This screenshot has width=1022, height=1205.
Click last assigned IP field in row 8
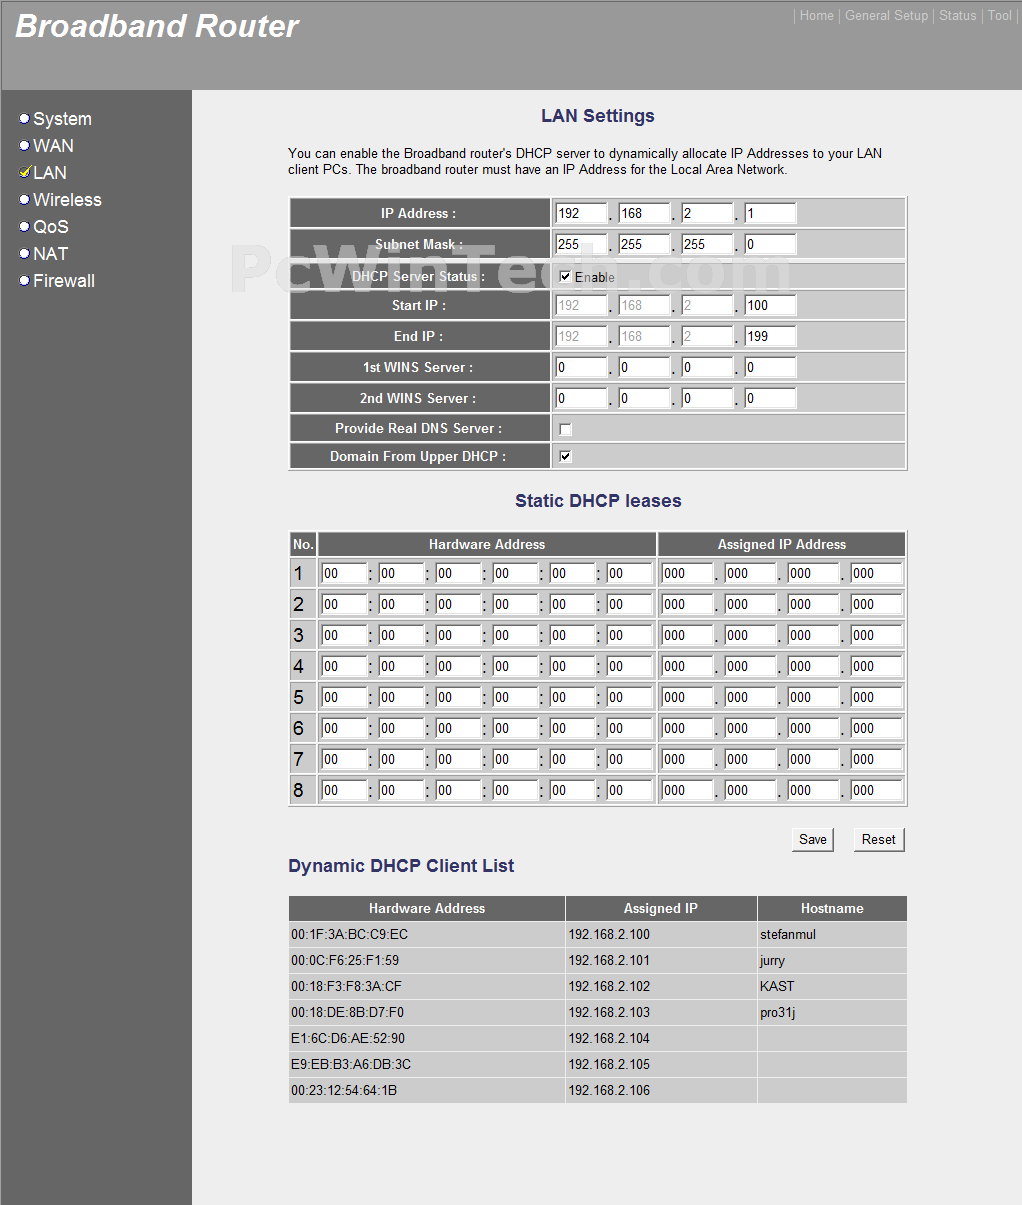tap(876, 790)
